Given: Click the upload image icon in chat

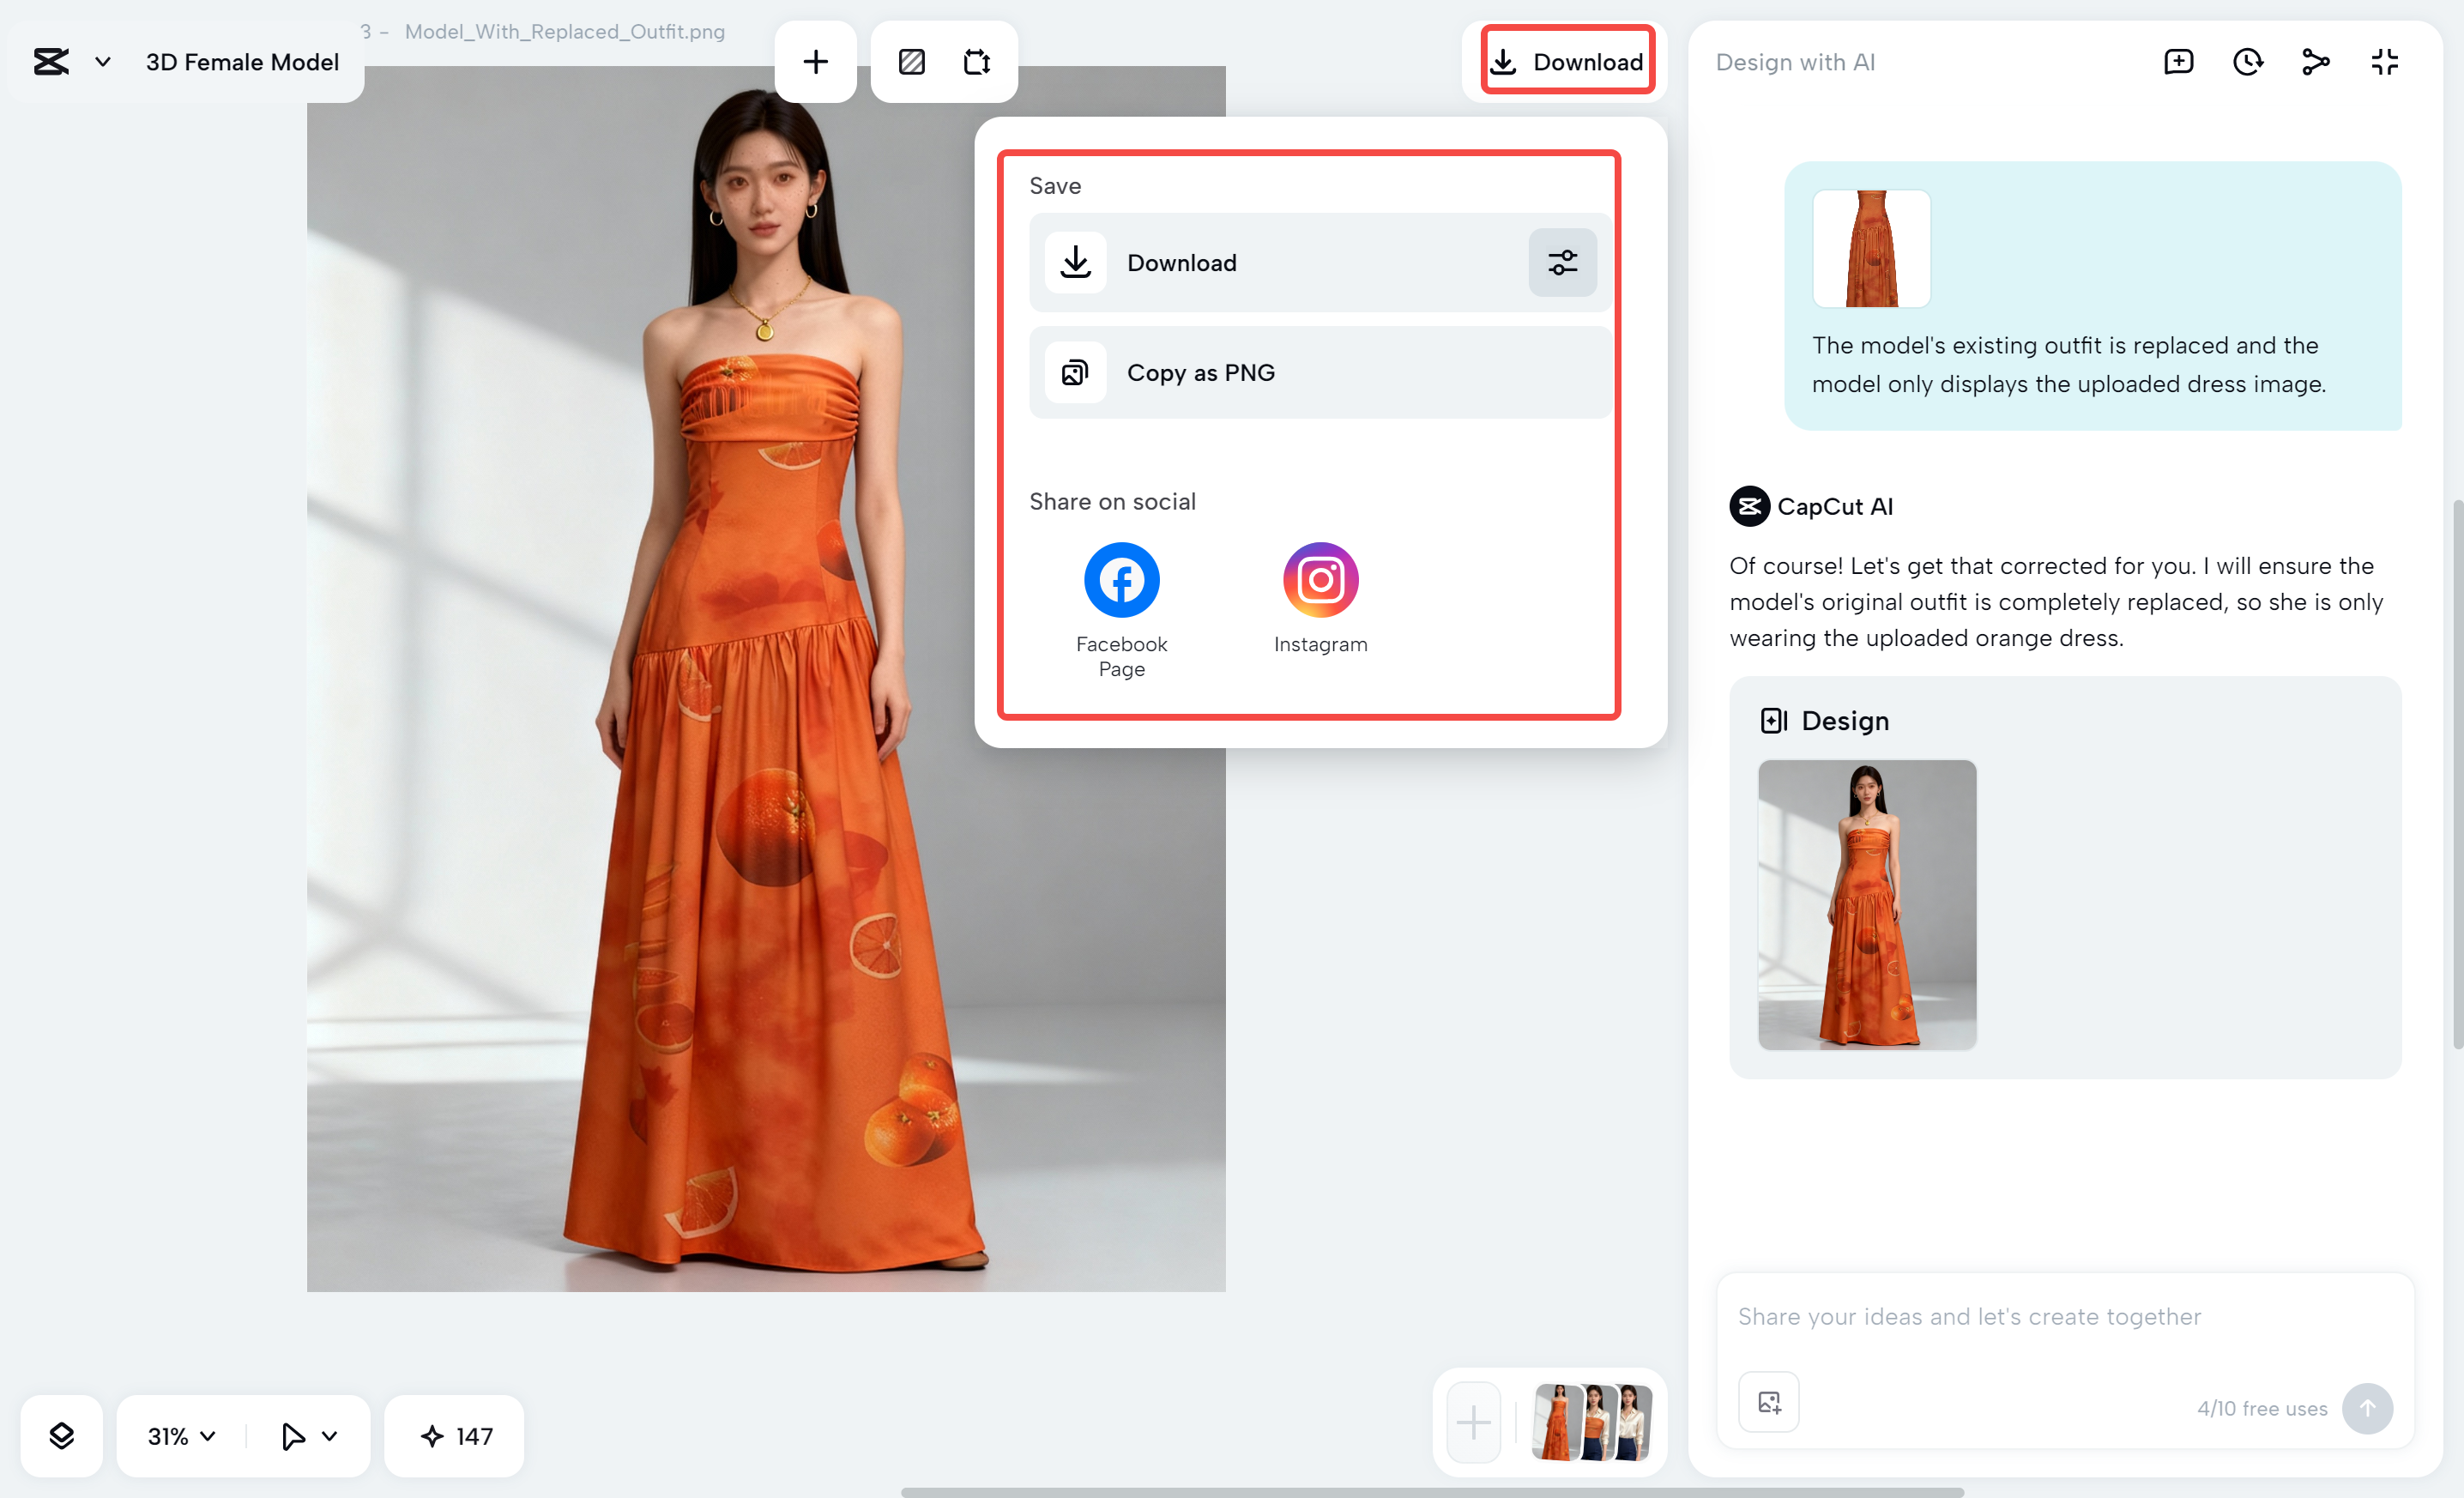Looking at the screenshot, I should (x=1769, y=1402).
